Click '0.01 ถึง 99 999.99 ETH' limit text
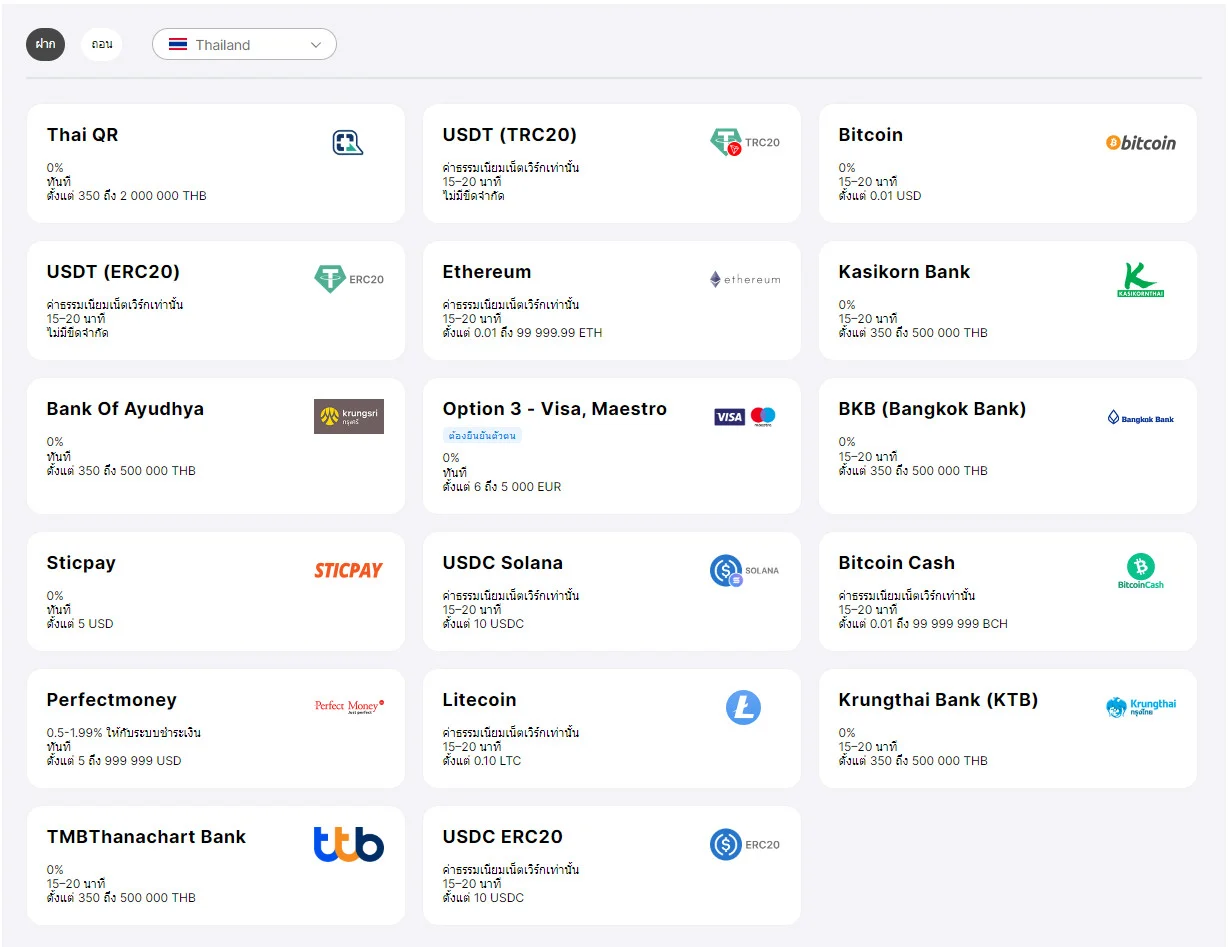 click(538, 333)
